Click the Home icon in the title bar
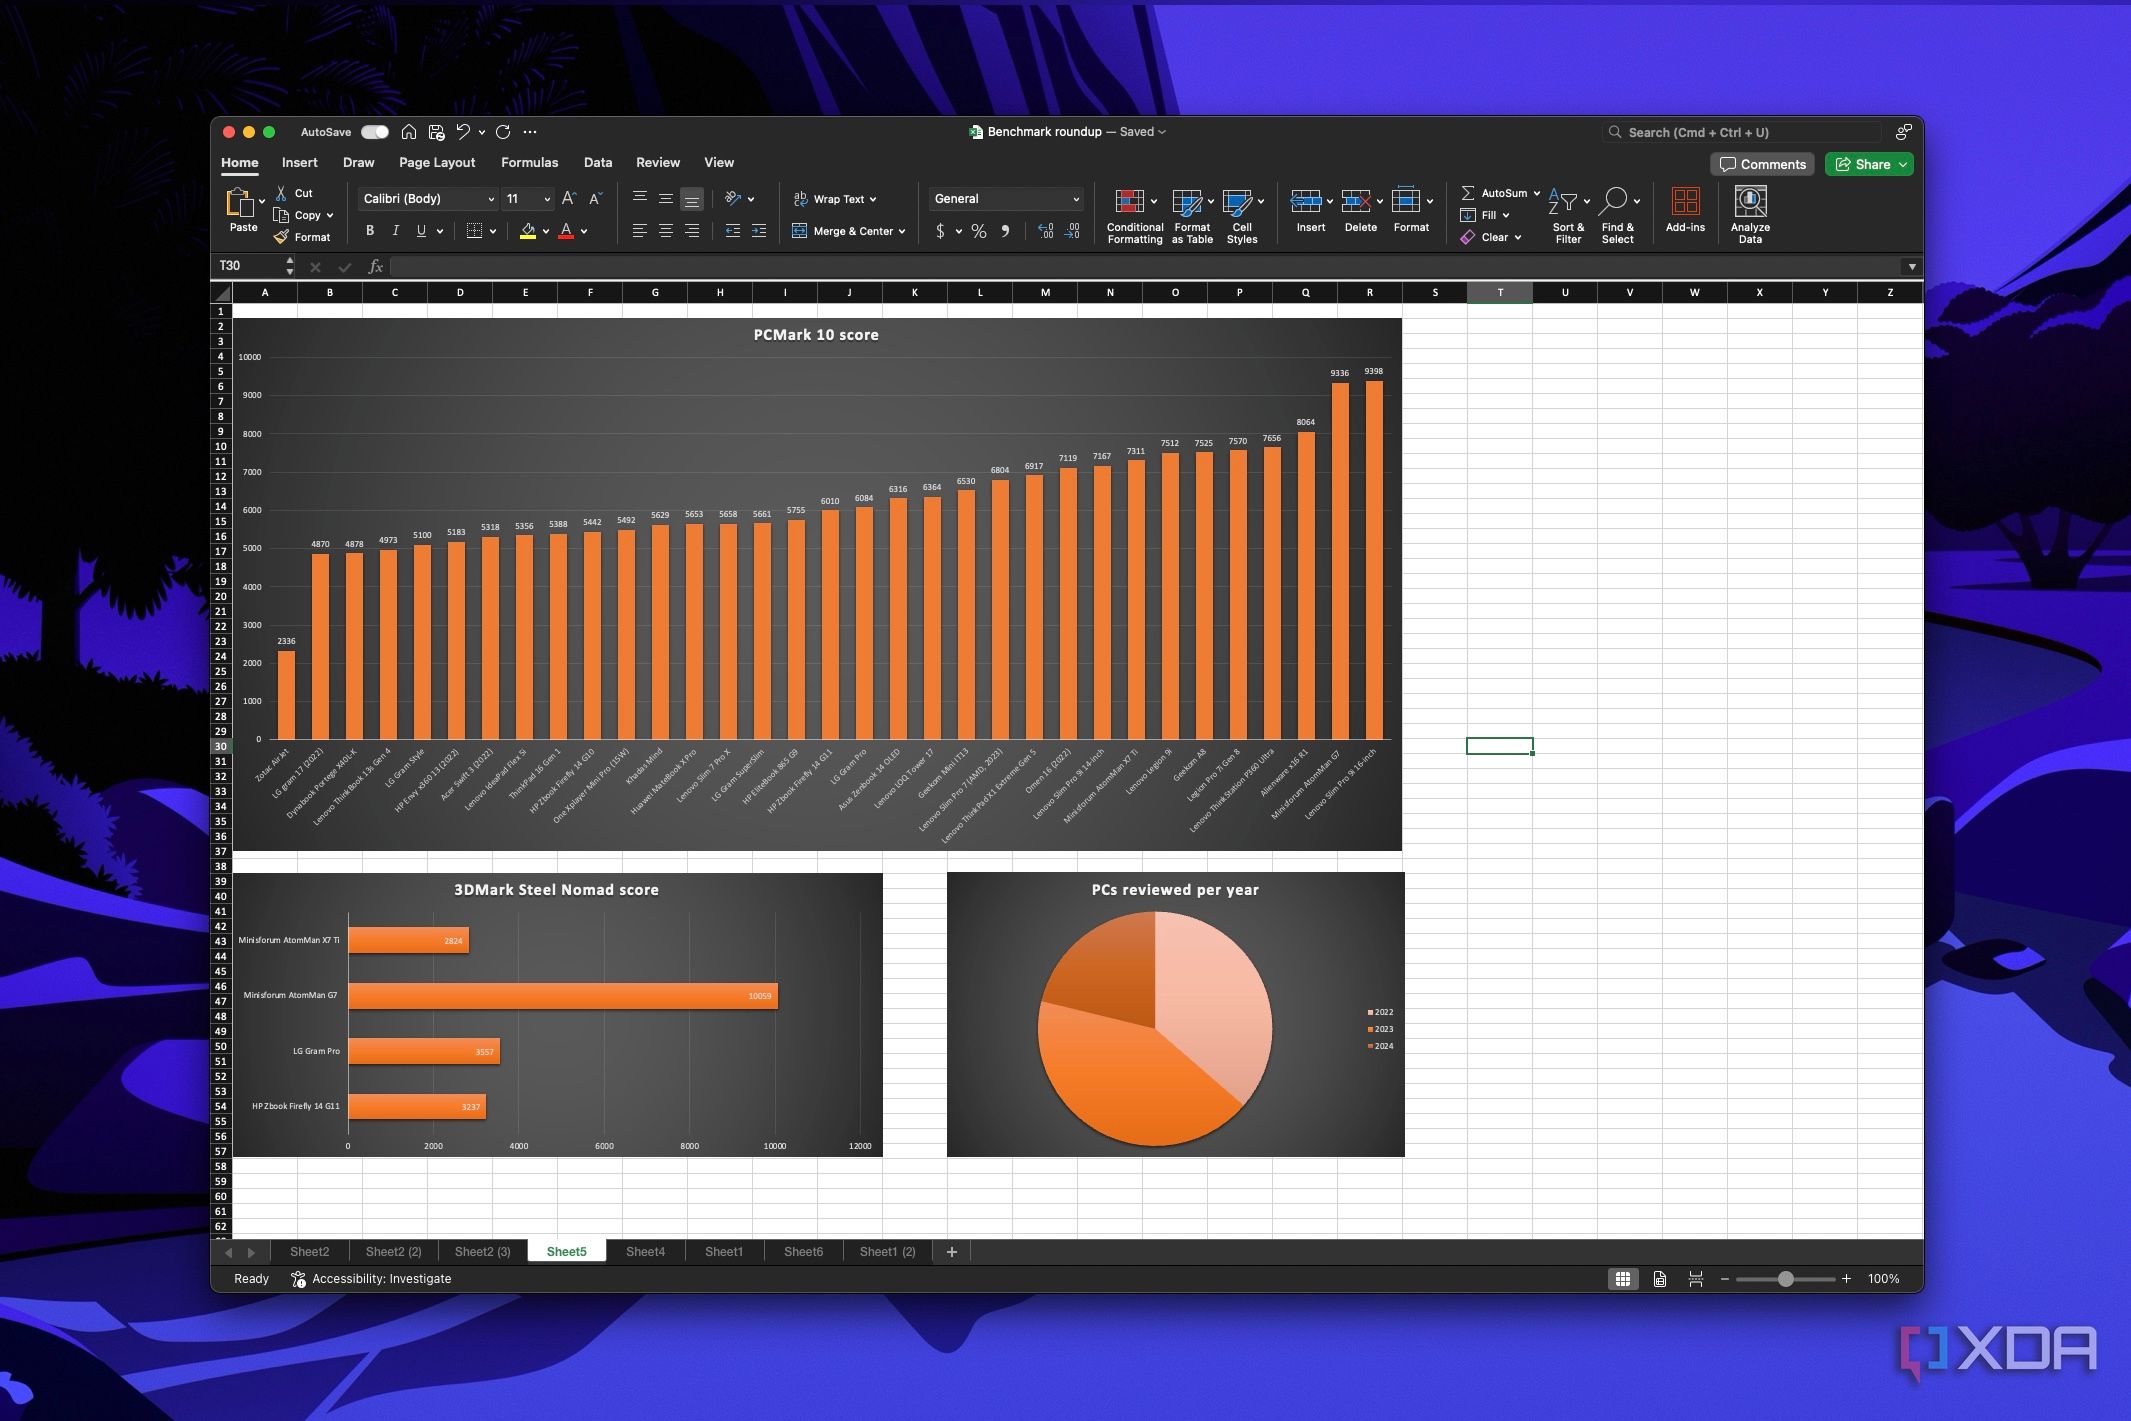This screenshot has height=1421, width=2131. coord(409,132)
